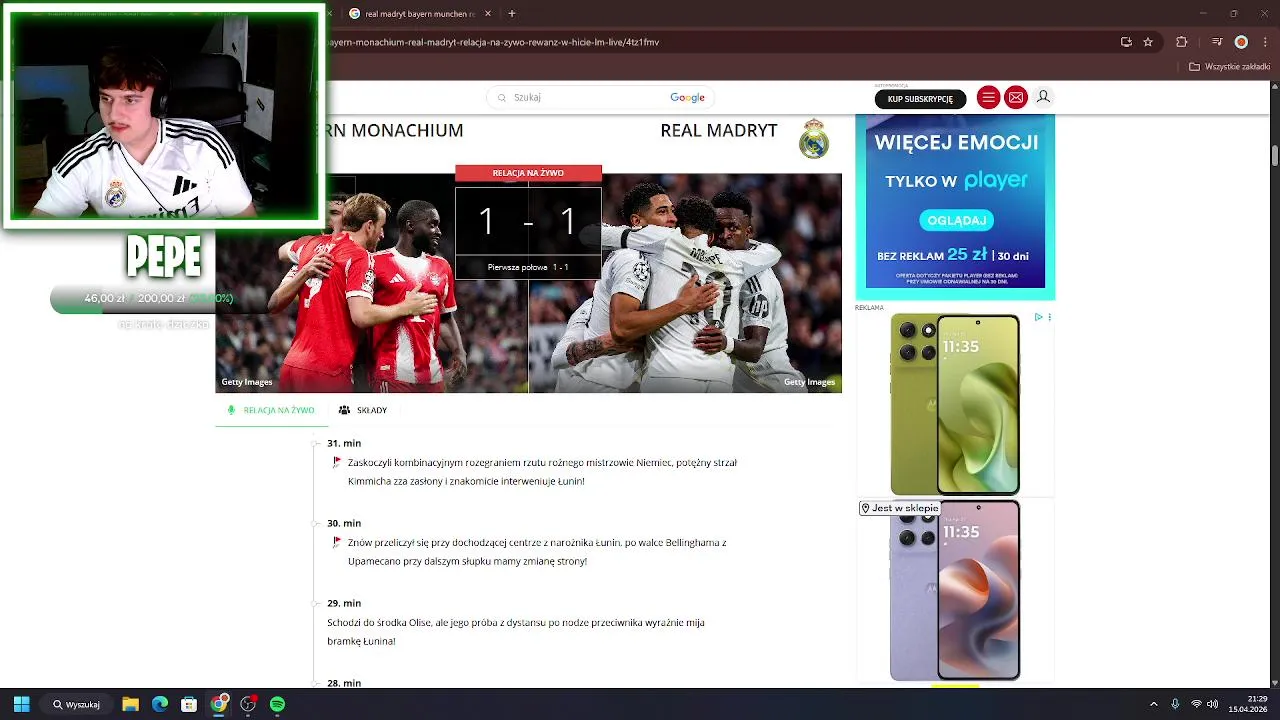Click the RN MONACHIUM team name
Viewport: 1280px width, 720px height.
[x=395, y=130]
